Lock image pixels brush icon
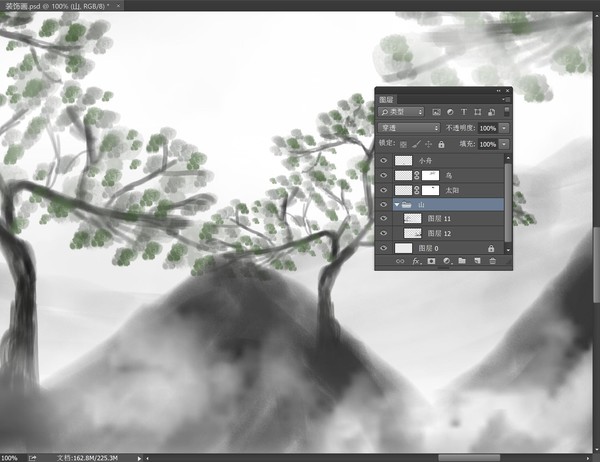The width and height of the screenshot is (600, 462). [x=416, y=144]
